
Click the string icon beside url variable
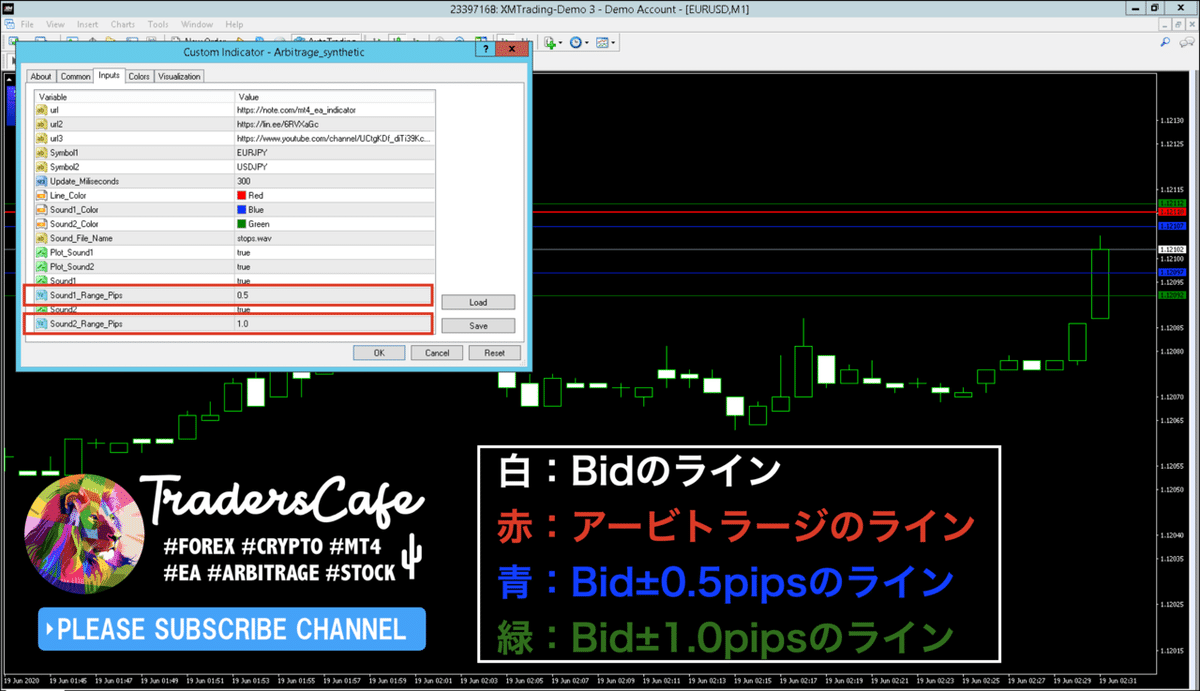41,109
